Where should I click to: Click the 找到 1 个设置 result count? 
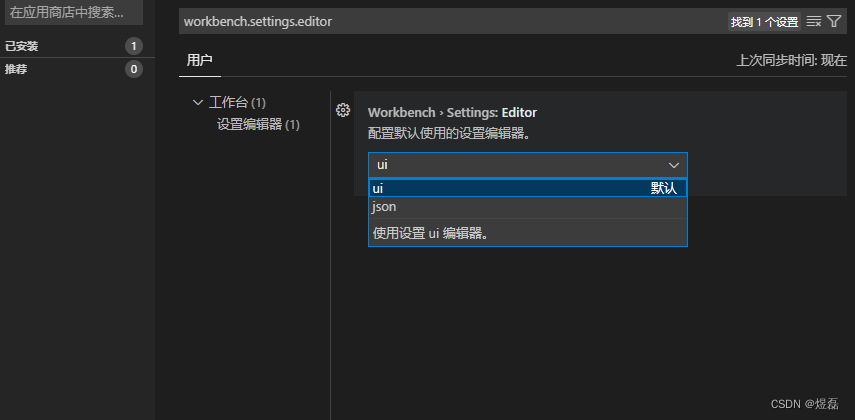(764, 22)
